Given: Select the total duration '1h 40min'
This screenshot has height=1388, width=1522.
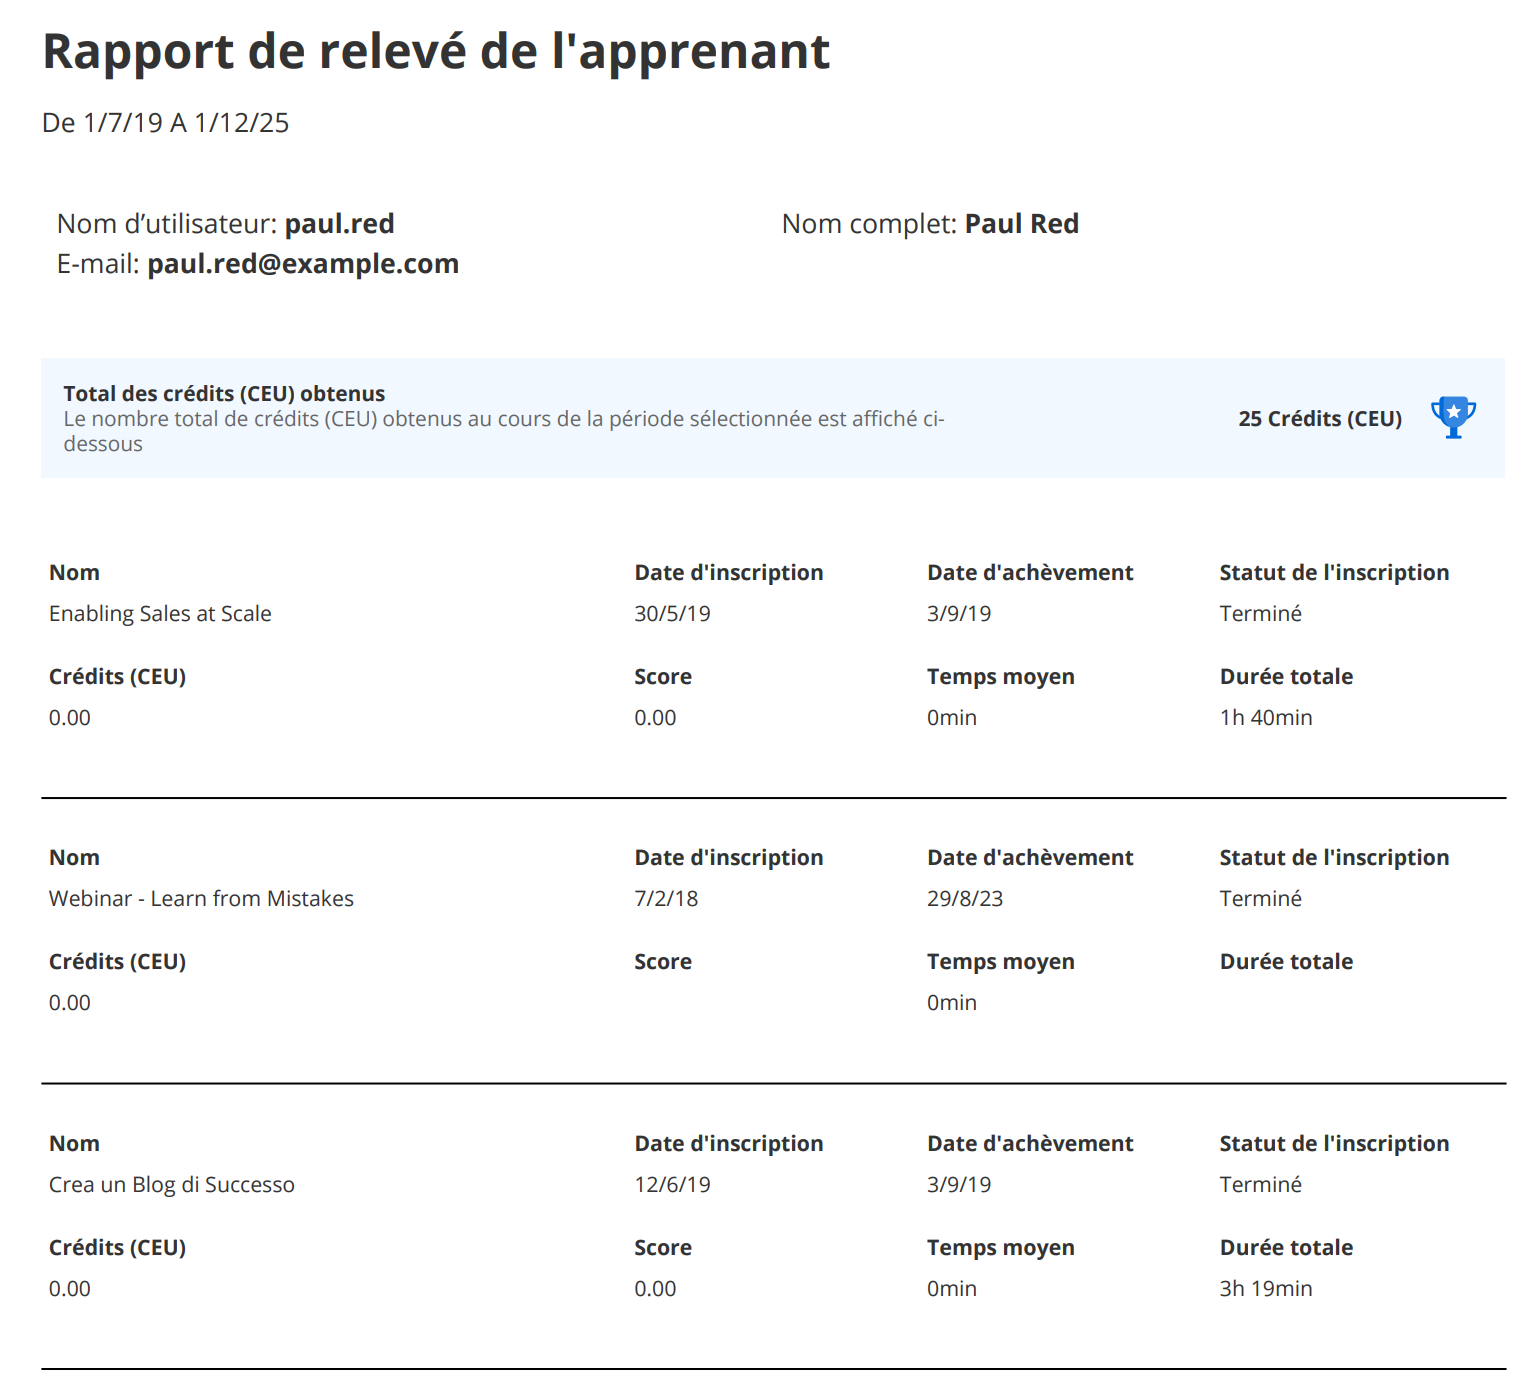Looking at the screenshot, I should tap(1265, 718).
